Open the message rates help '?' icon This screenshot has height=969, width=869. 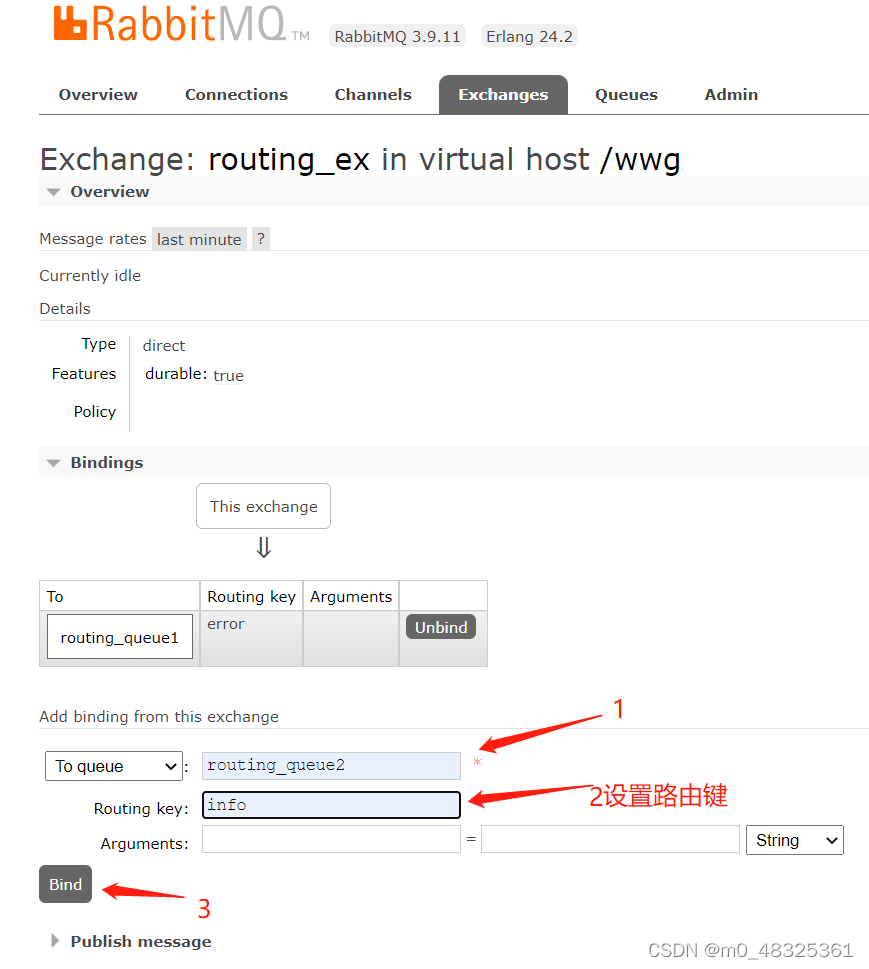[261, 239]
